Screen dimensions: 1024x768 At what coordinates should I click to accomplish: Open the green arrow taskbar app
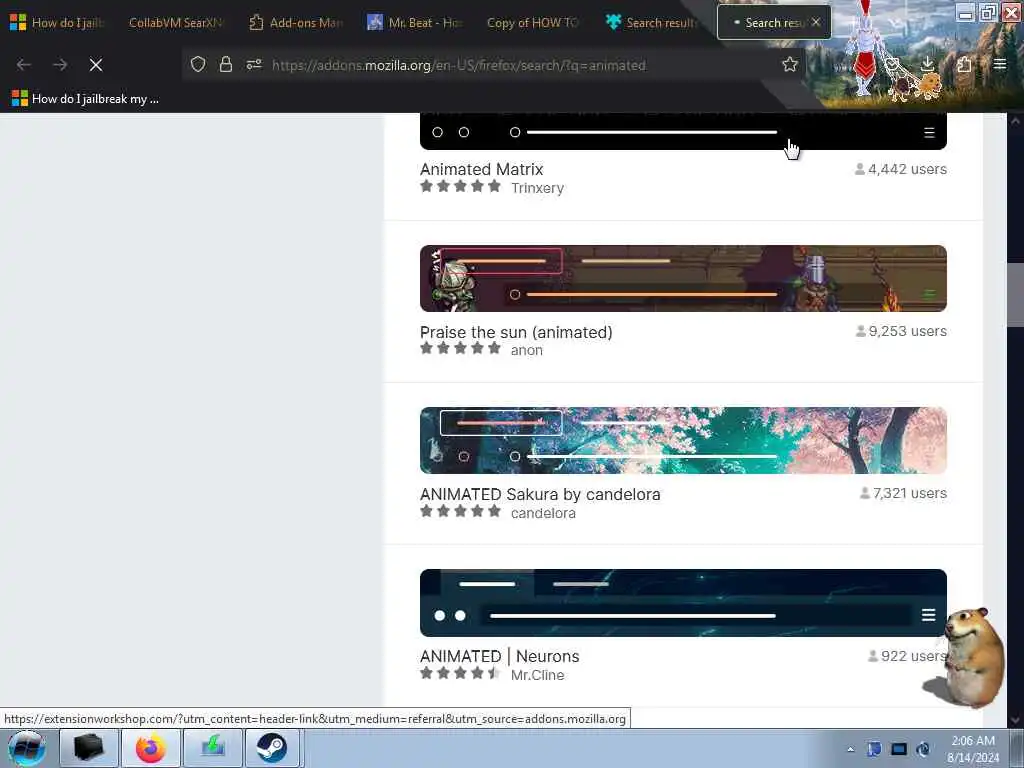(x=213, y=748)
